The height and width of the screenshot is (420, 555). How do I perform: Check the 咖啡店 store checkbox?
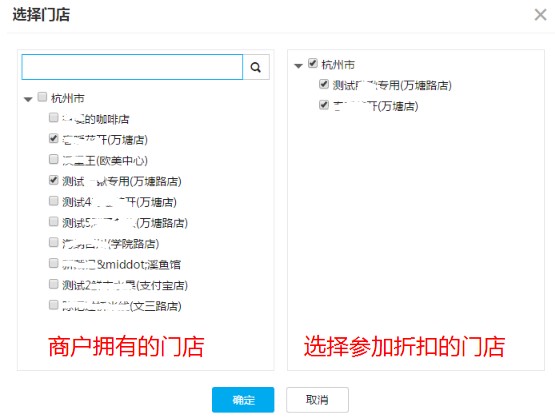(x=53, y=117)
